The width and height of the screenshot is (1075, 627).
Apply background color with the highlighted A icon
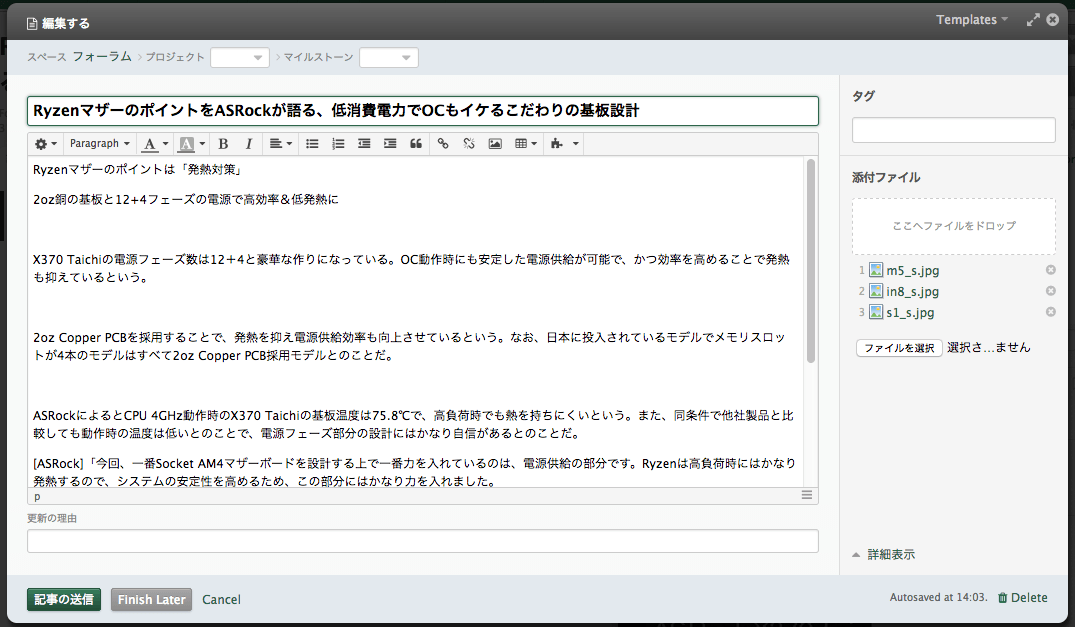[186, 144]
